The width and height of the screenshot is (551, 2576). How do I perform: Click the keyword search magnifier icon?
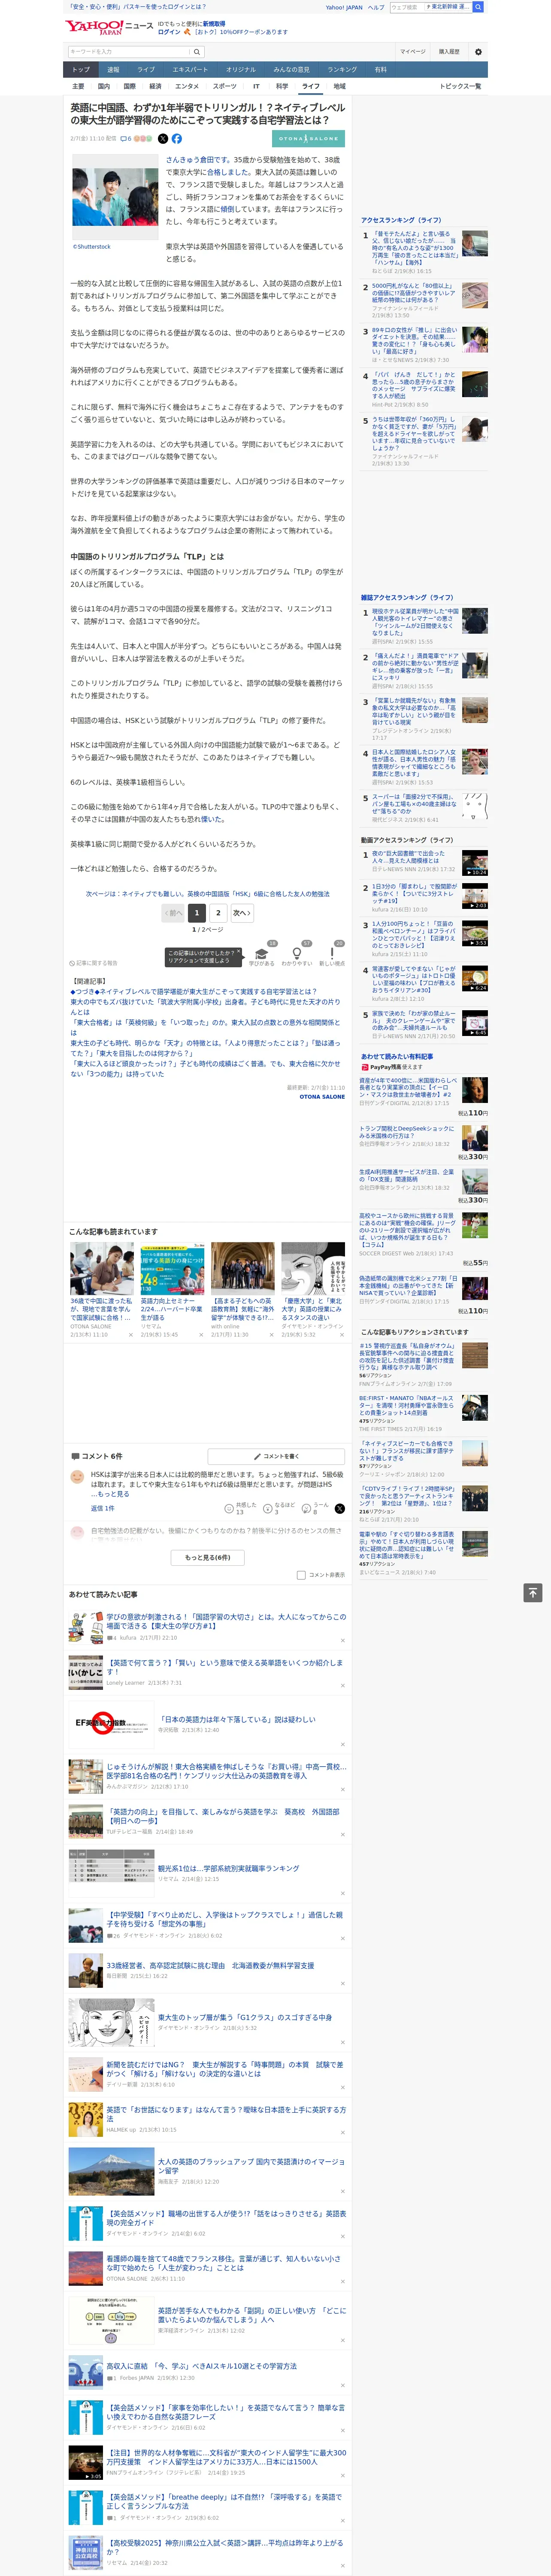pyautogui.click(x=197, y=52)
